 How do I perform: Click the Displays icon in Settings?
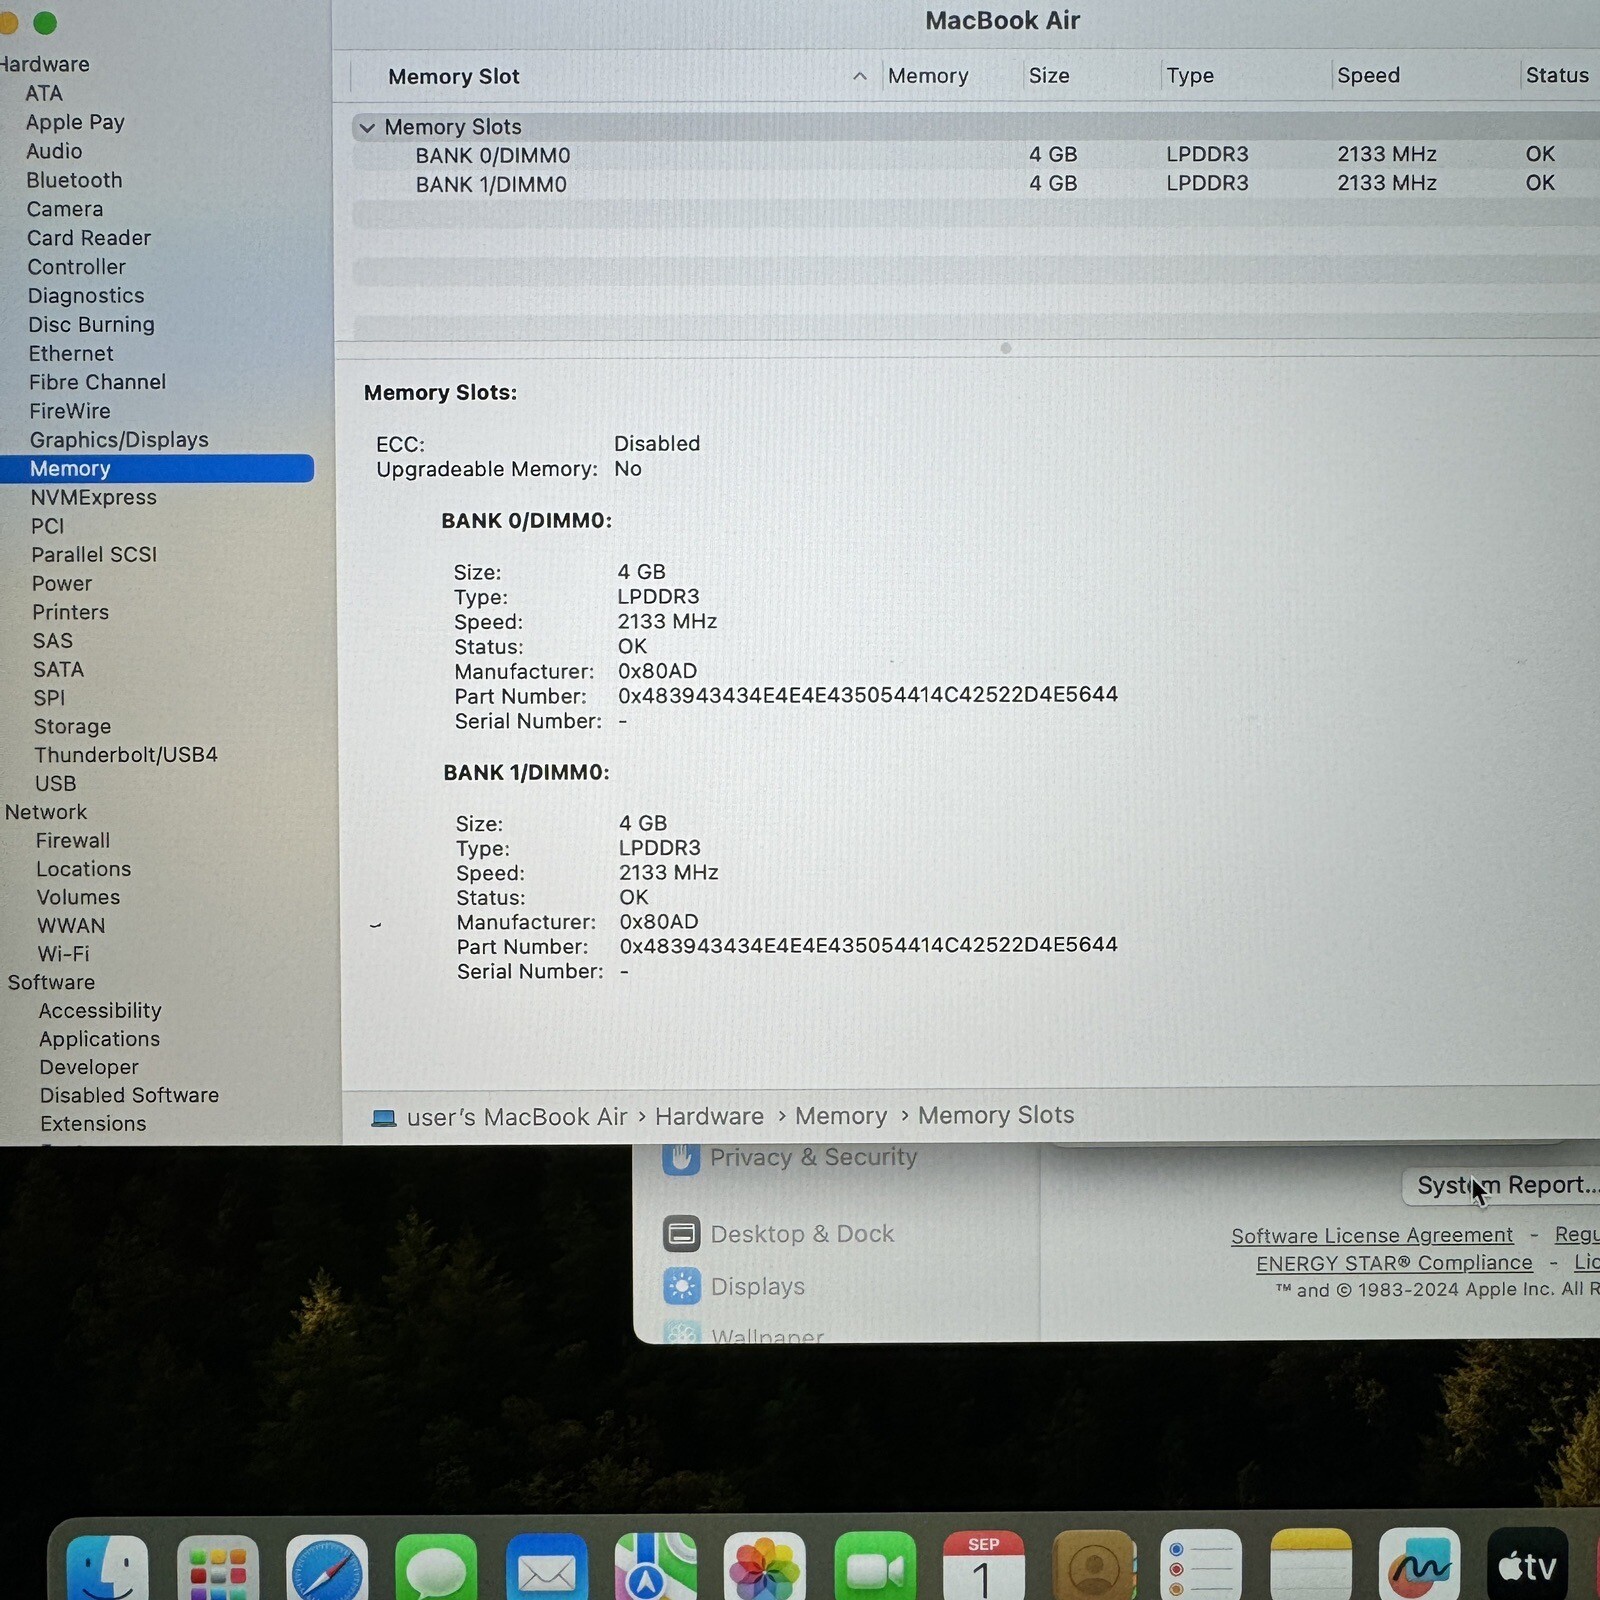(x=682, y=1286)
